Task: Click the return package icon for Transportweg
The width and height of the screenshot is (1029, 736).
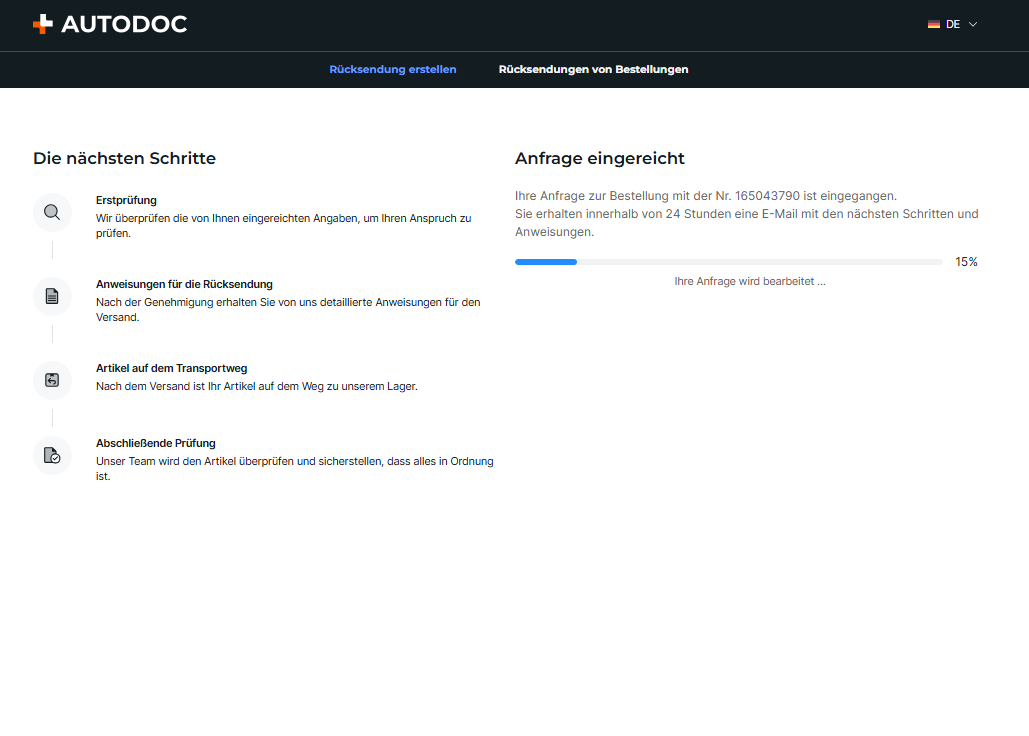Action: tap(52, 380)
